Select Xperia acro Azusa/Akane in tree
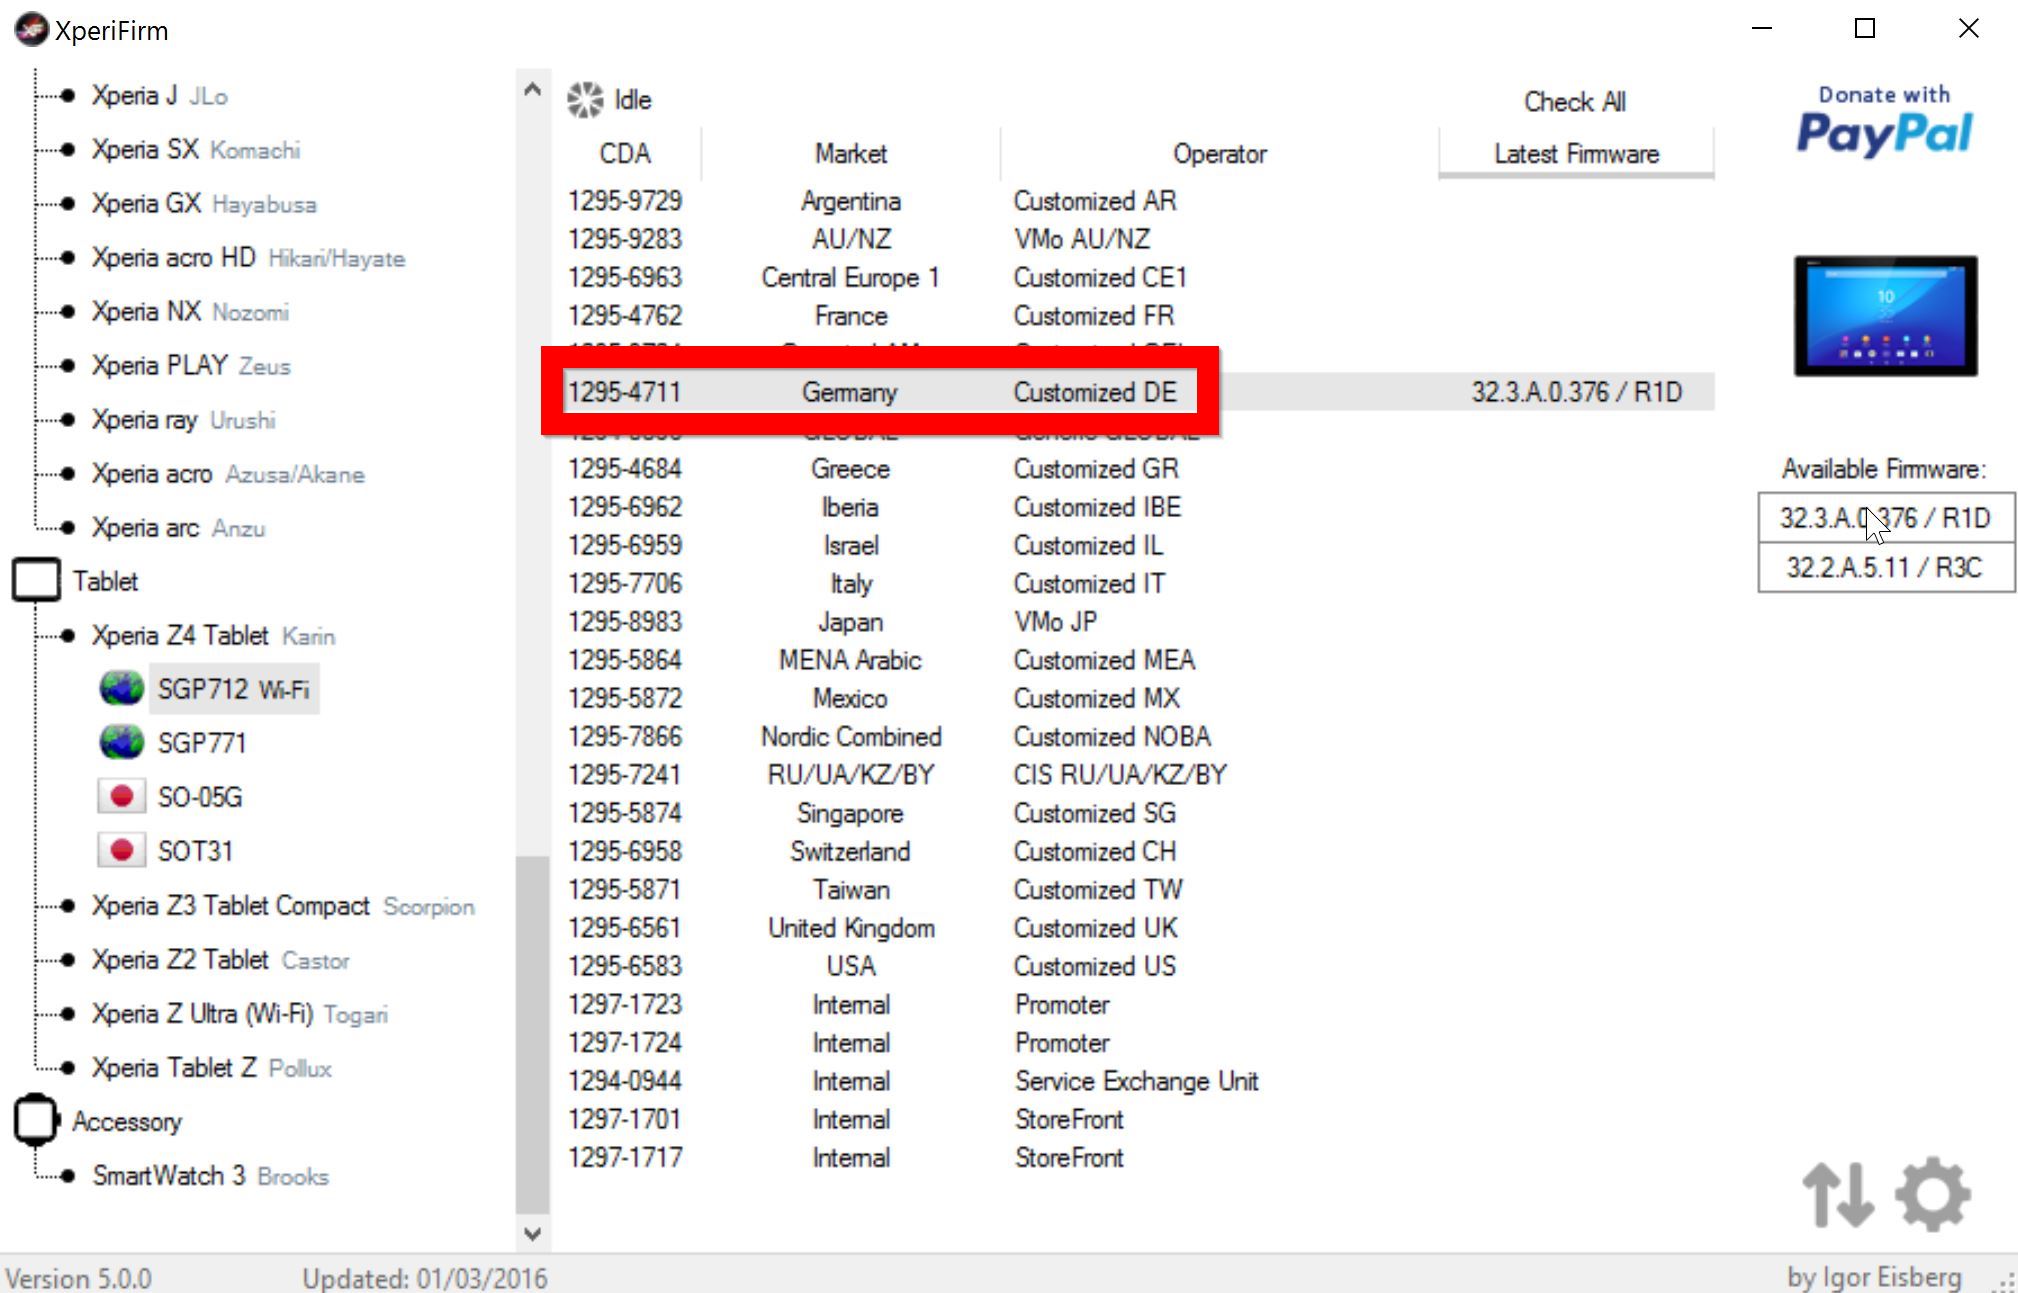The height and width of the screenshot is (1293, 2018). click(228, 474)
